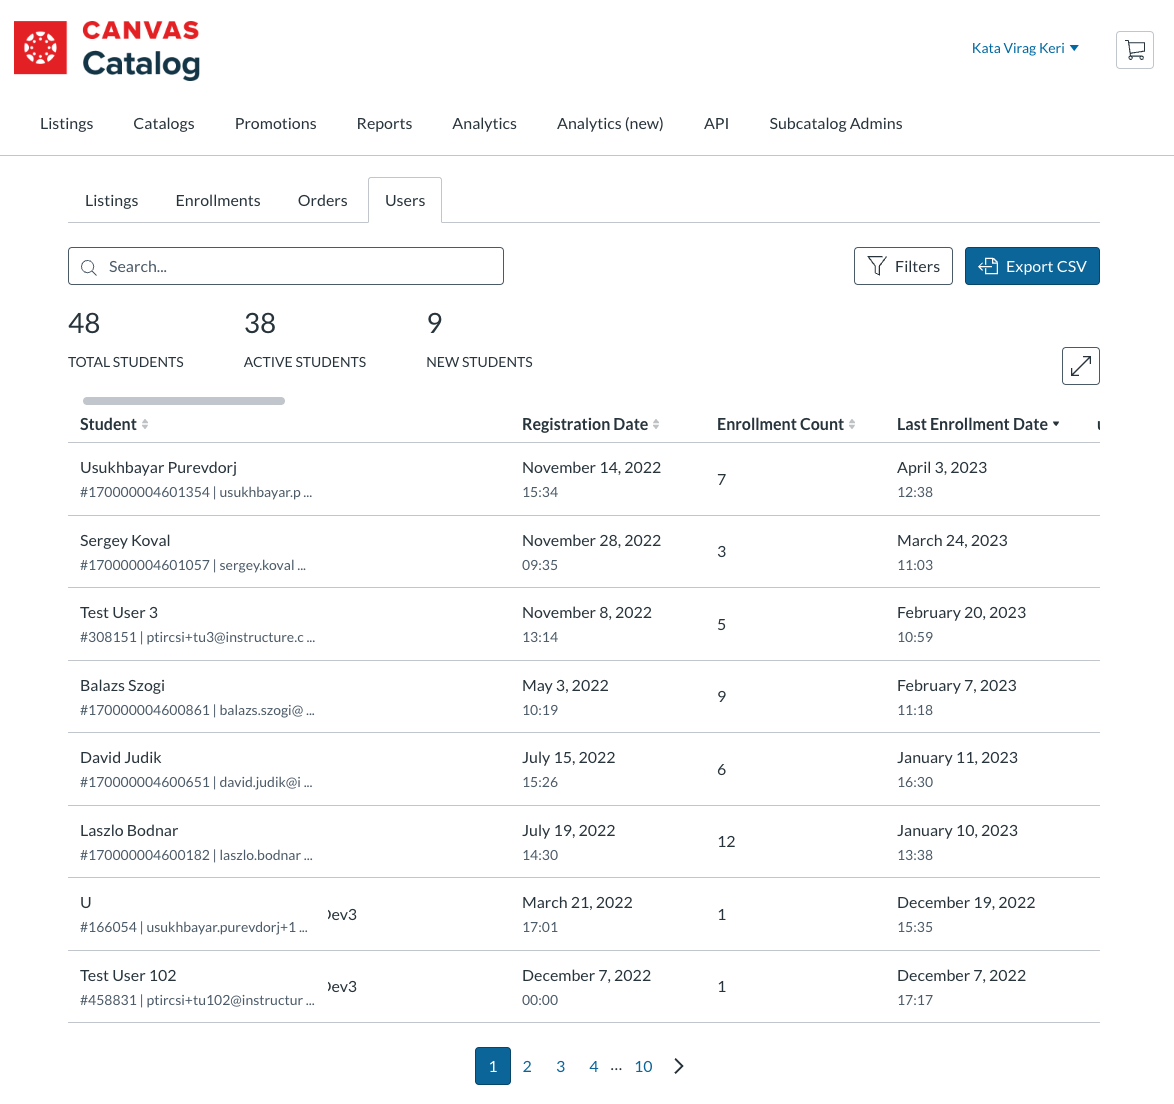Select the Users tab

coord(405,201)
